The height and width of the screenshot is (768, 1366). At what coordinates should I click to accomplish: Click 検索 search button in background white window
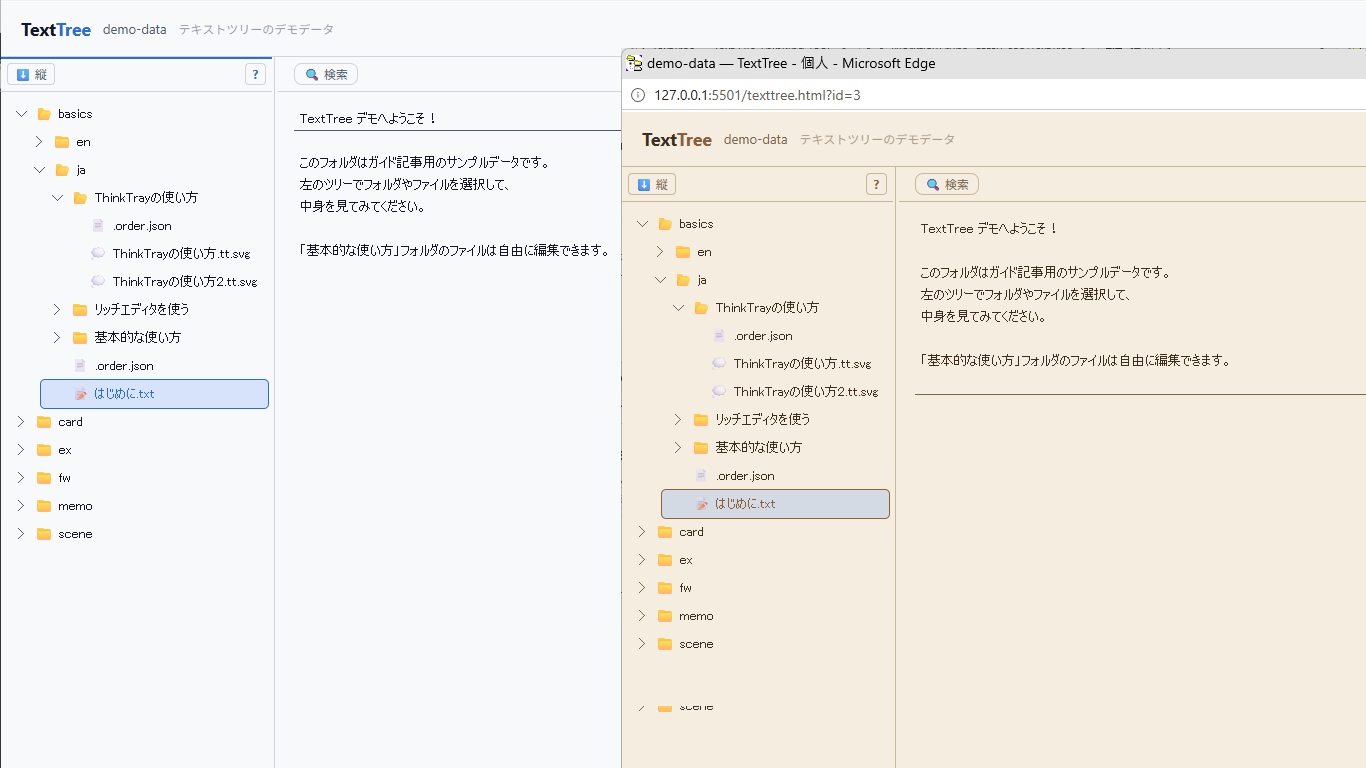pos(326,74)
